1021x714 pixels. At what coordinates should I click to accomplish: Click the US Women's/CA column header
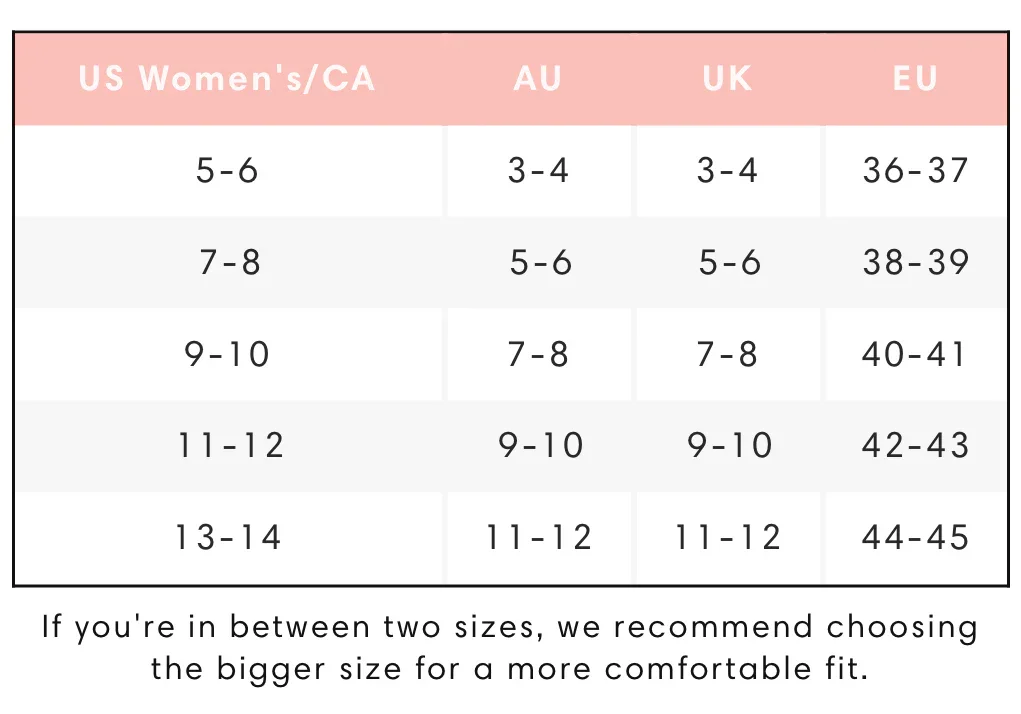227,78
